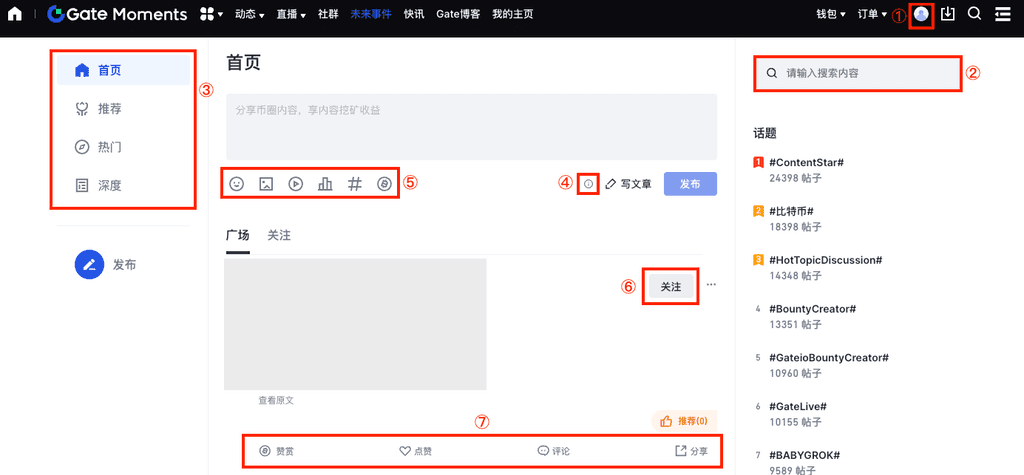Expand the 钱包 wallet dropdown
Viewport: 1024px width, 475px height.
click(x=830, y=14)
